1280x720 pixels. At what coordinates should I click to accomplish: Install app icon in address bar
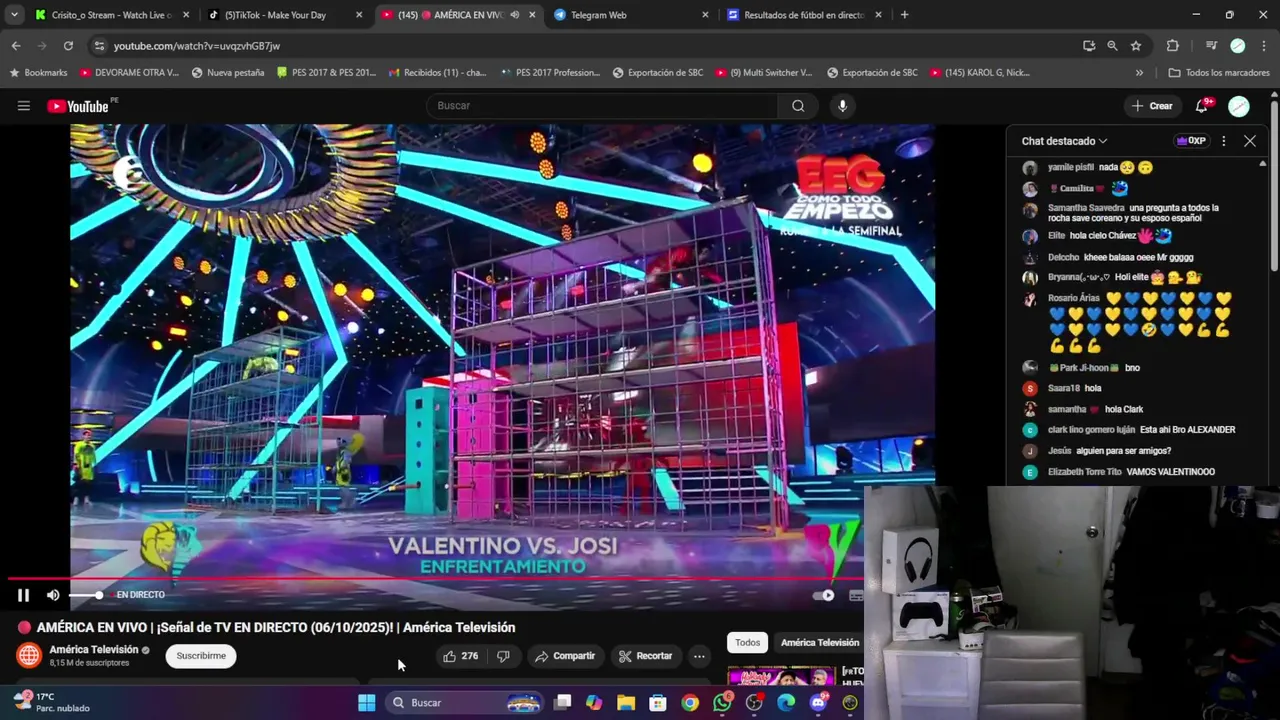click(x=1089, y=46)
